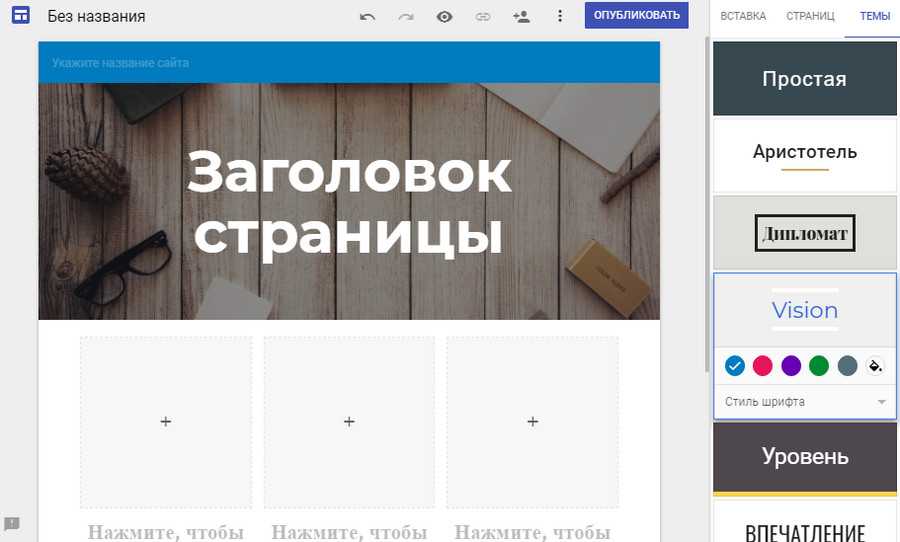The width and height of the screenshot is (900, 542).
Task: Undo the last action
Action: pyautogui.click(x=367, y=16)
